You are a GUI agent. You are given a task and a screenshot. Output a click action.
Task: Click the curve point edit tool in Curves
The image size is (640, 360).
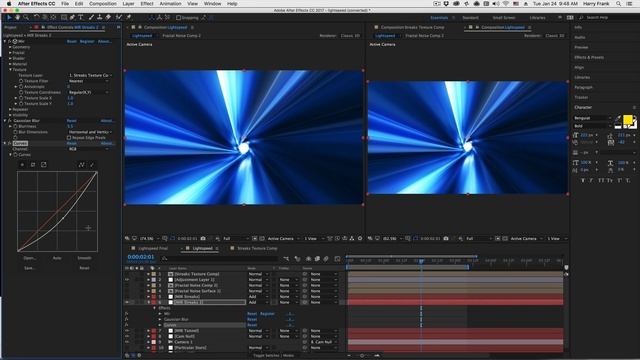pyautogui.click(x=81, y=164)
